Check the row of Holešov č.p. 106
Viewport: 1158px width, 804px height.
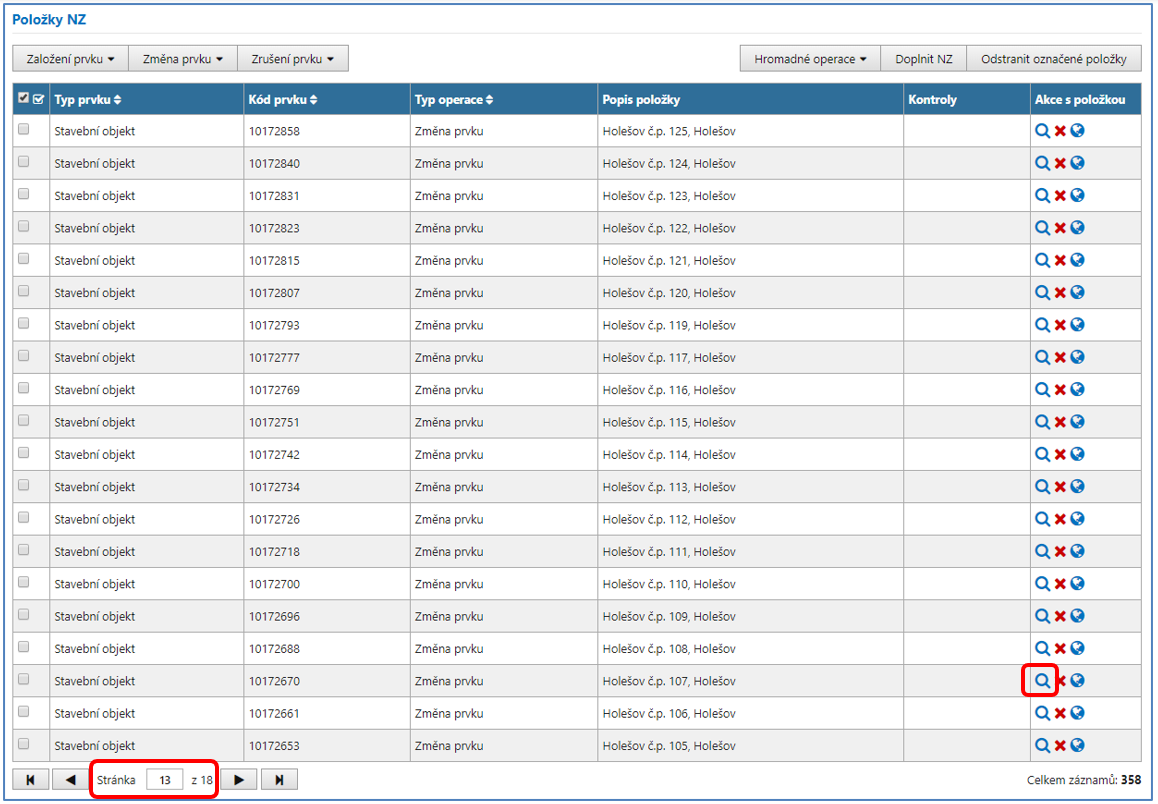pyautogui.click(x=24, y=713)
